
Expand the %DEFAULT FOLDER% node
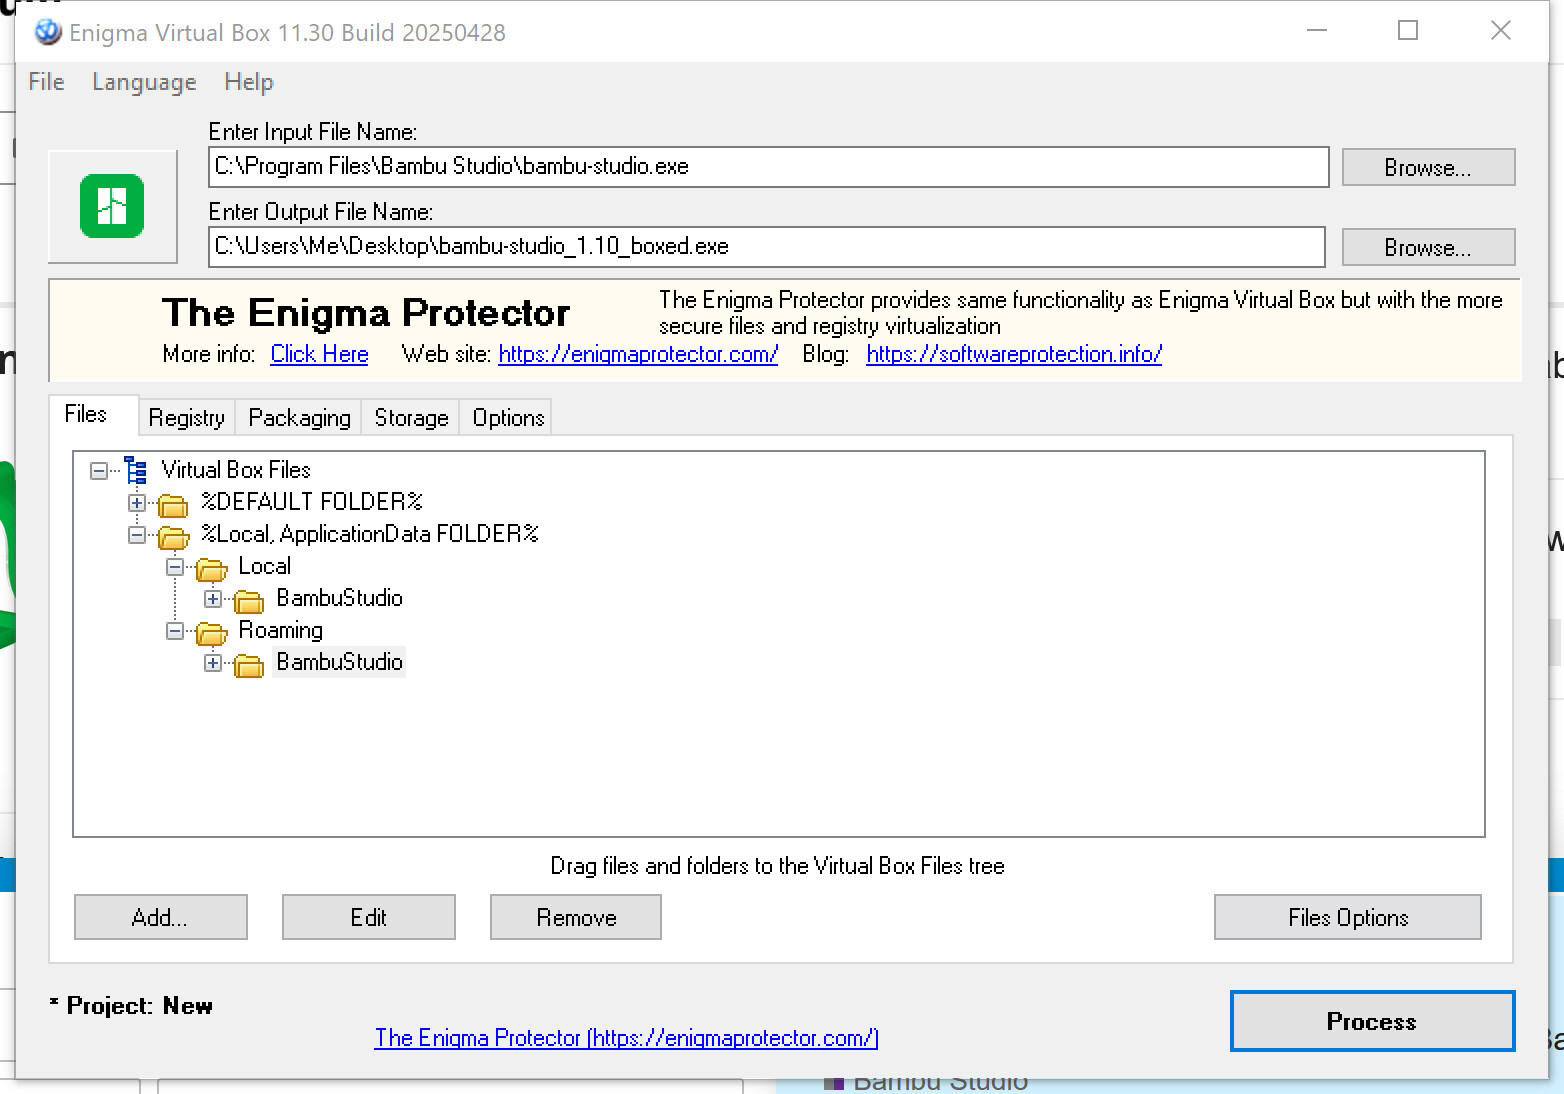pyautogui.click(x=137, y=502)
